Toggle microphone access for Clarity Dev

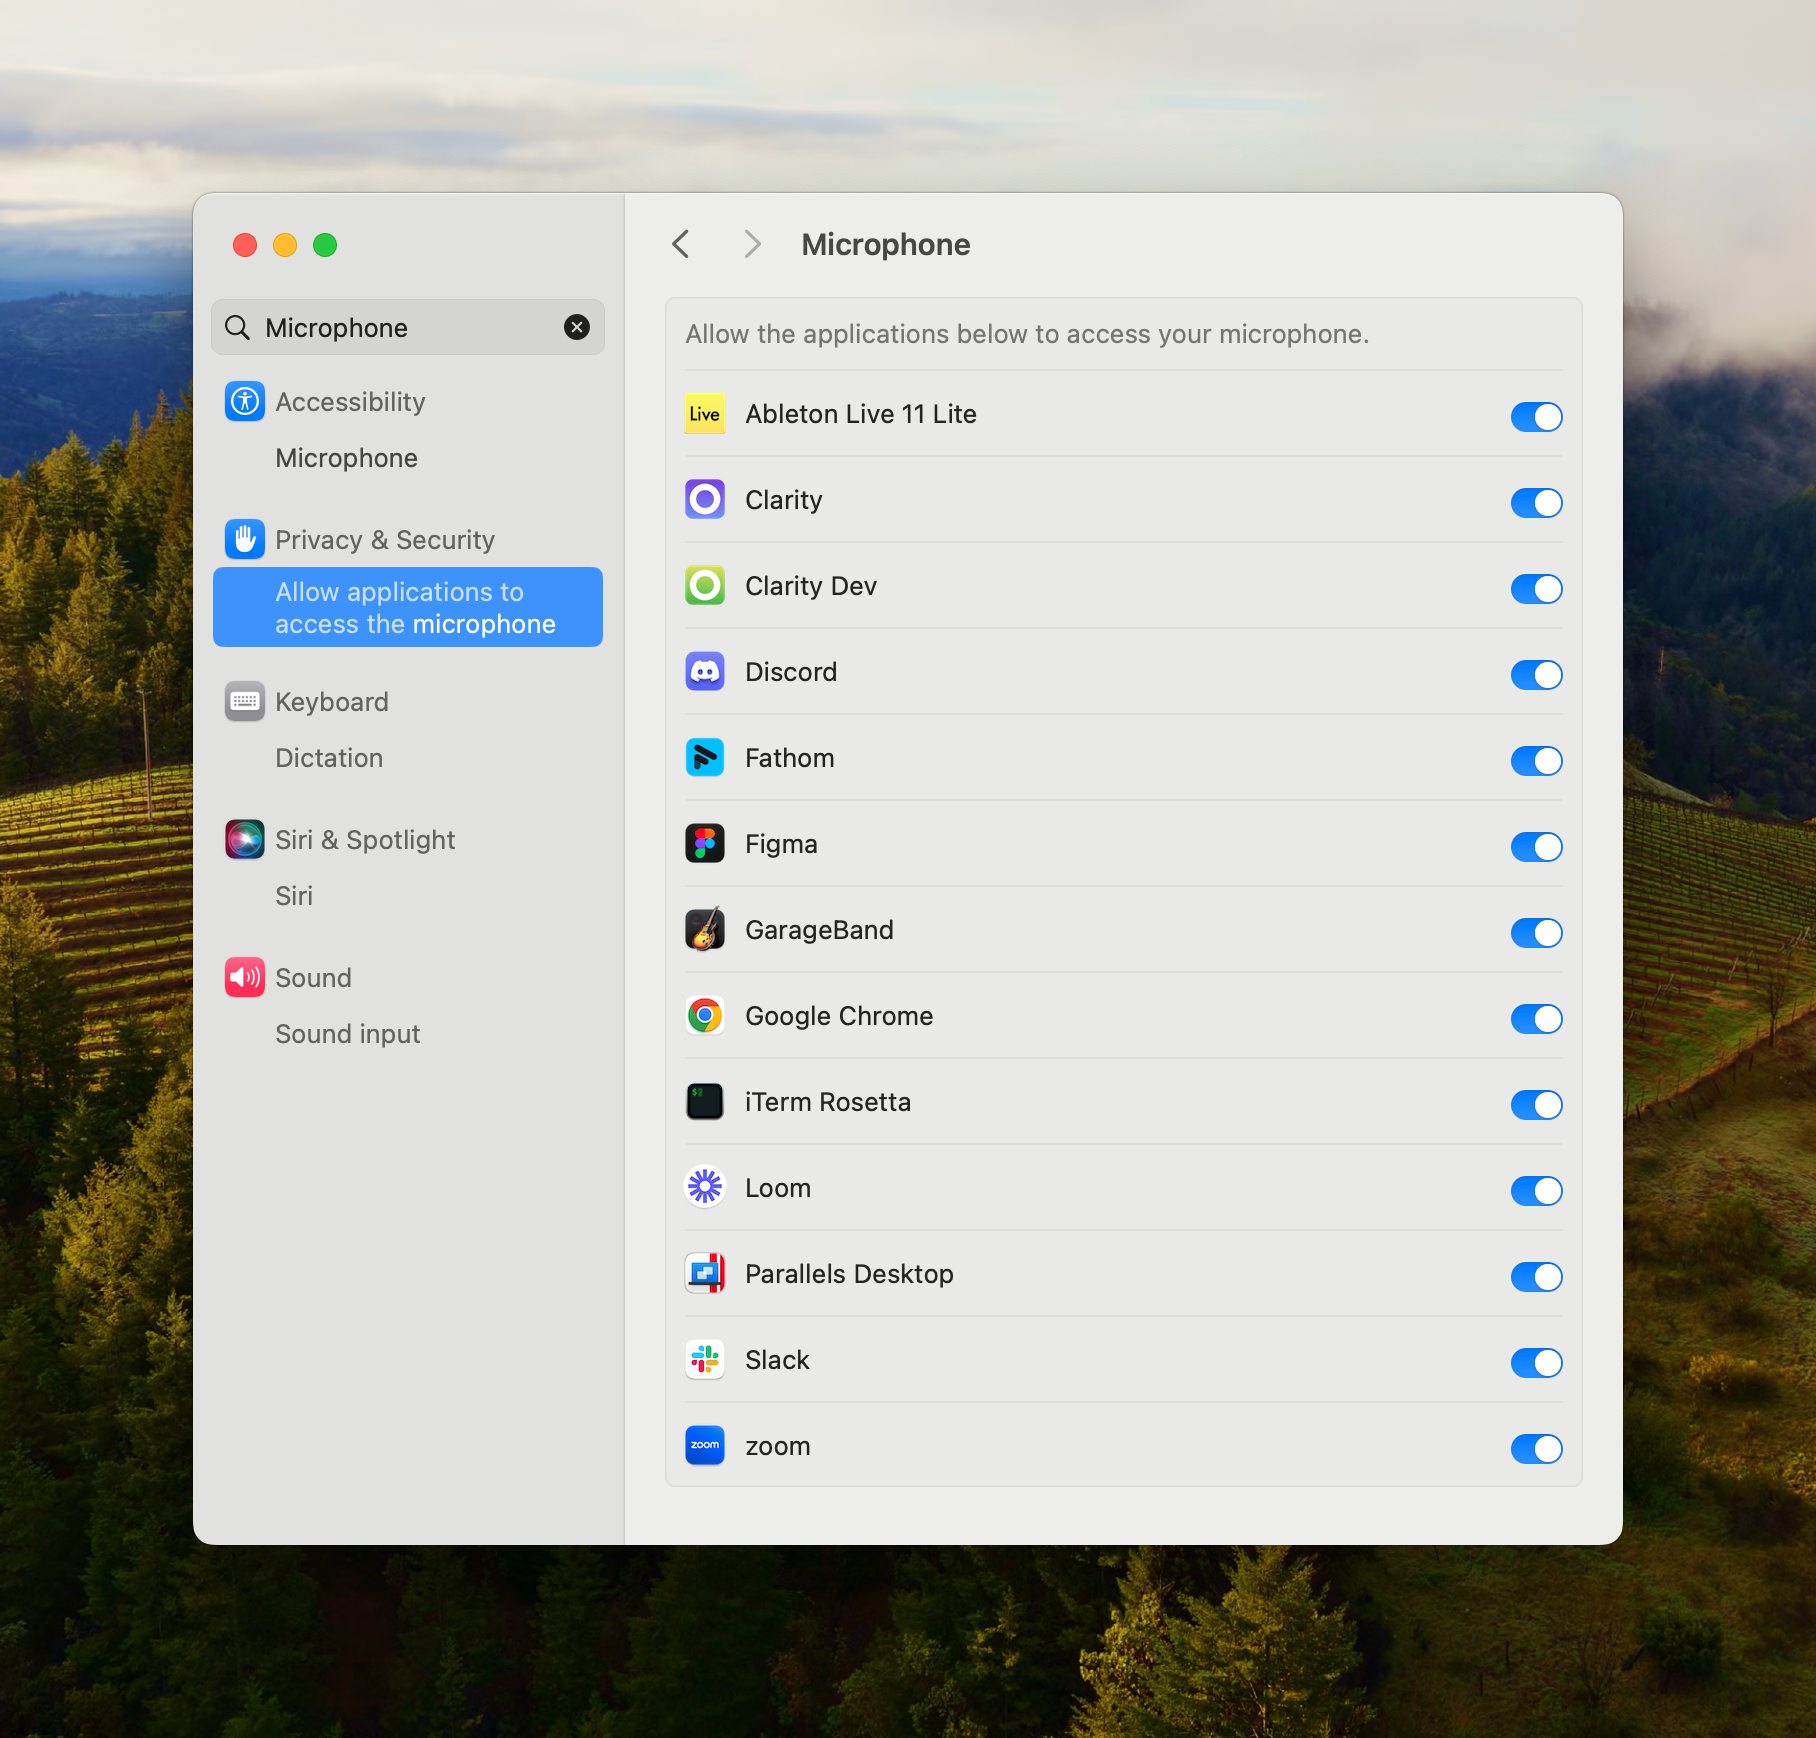pyautogui.click(x=1537, y=588)
